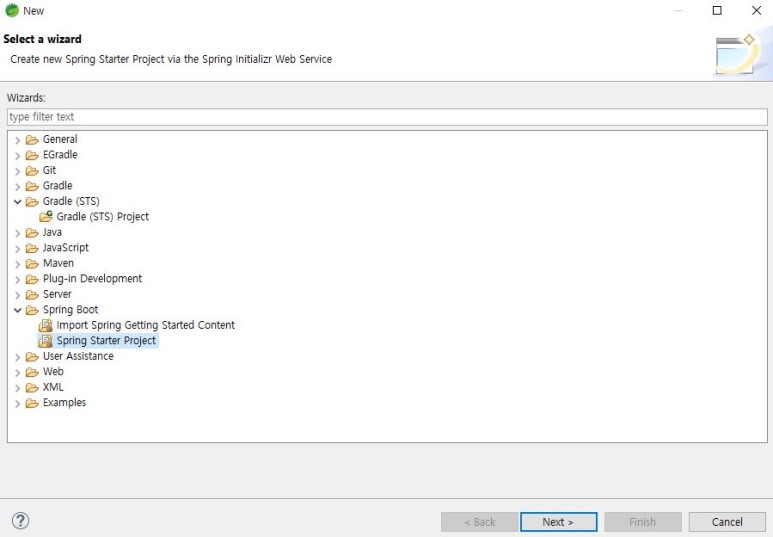Expand the Web category
The image size is (773, 537).
tap(17, 372)
